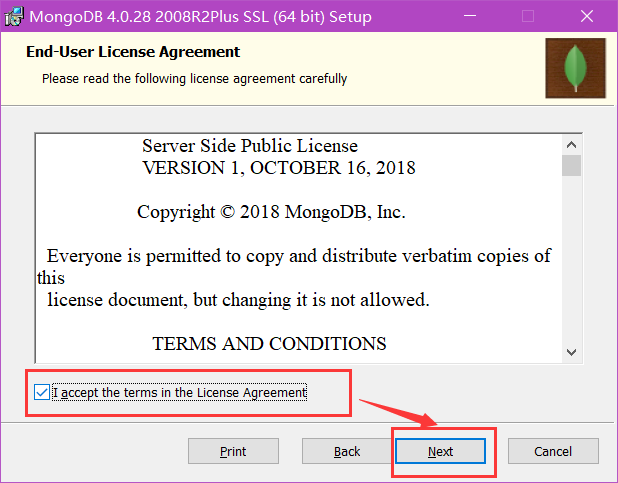Click the Next button to continue setup

(x=440, y=451)
